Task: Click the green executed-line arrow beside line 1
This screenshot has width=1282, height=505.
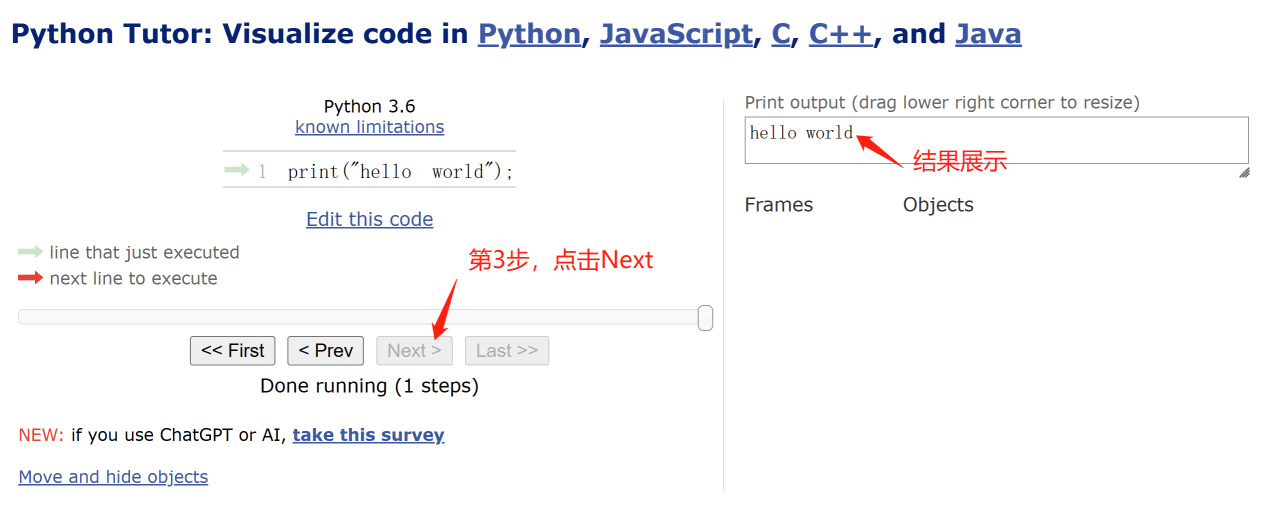Action: pyautogui.click(x=237, y=170)
